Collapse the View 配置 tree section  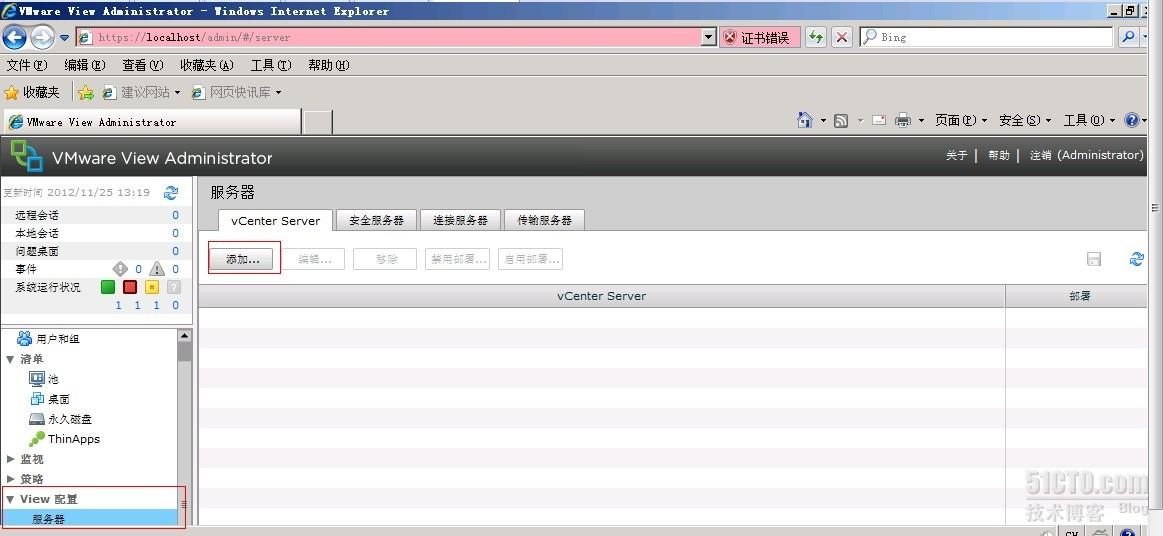pos(10,499)
